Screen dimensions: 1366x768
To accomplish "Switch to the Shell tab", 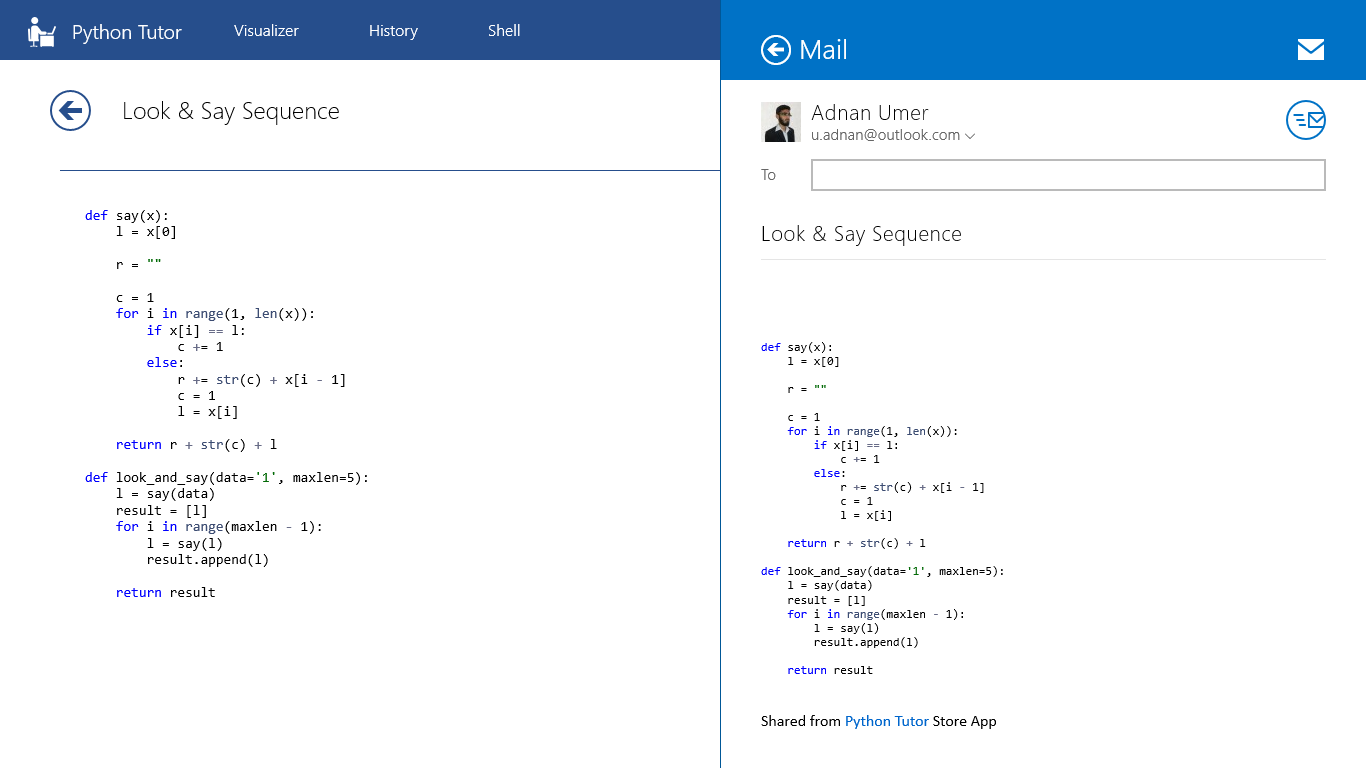I will [504, 31].
